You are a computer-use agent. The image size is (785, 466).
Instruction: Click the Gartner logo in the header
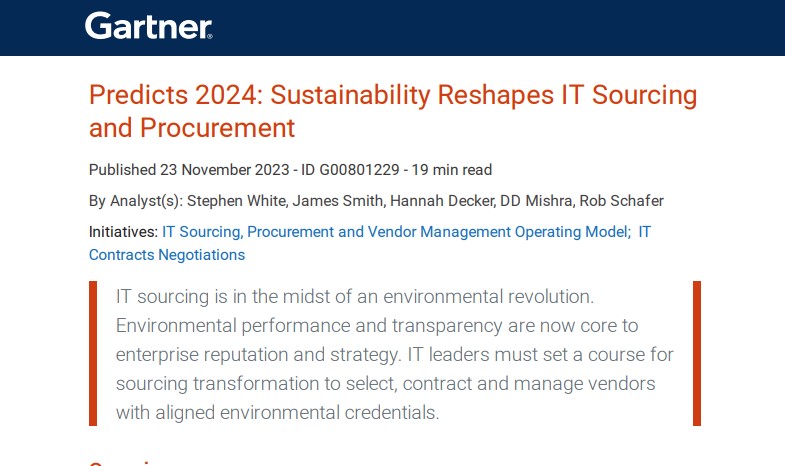click(x=148, y=26)
